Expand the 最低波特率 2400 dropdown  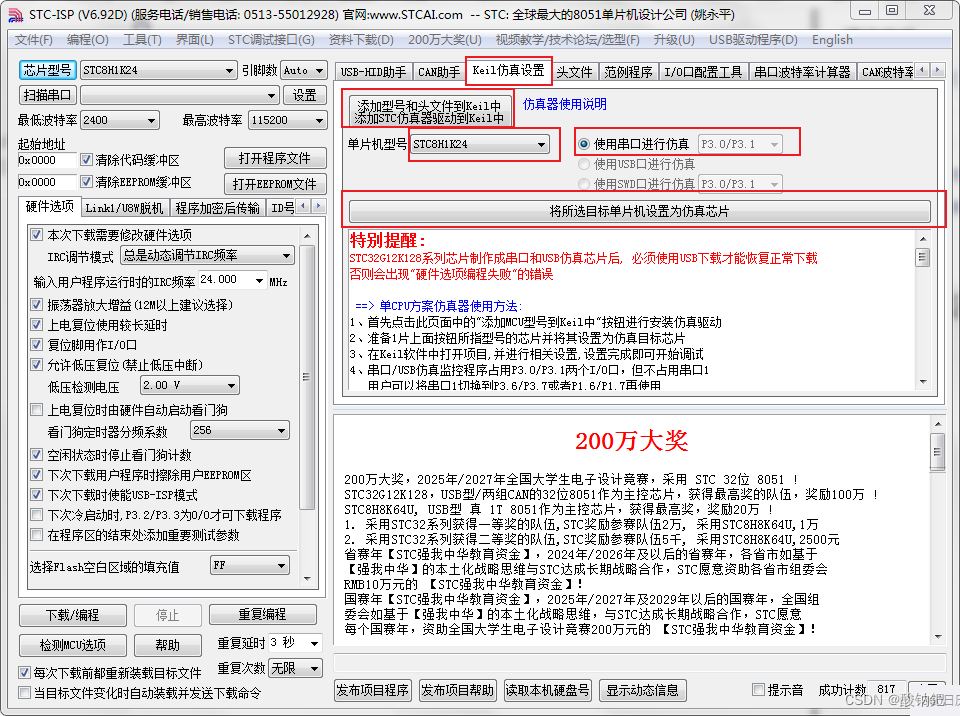click(x=151, y=121)
